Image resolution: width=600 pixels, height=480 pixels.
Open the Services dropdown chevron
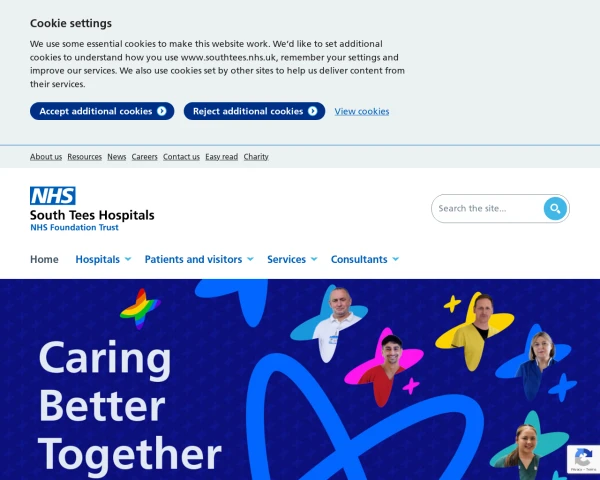click(314, 259)
